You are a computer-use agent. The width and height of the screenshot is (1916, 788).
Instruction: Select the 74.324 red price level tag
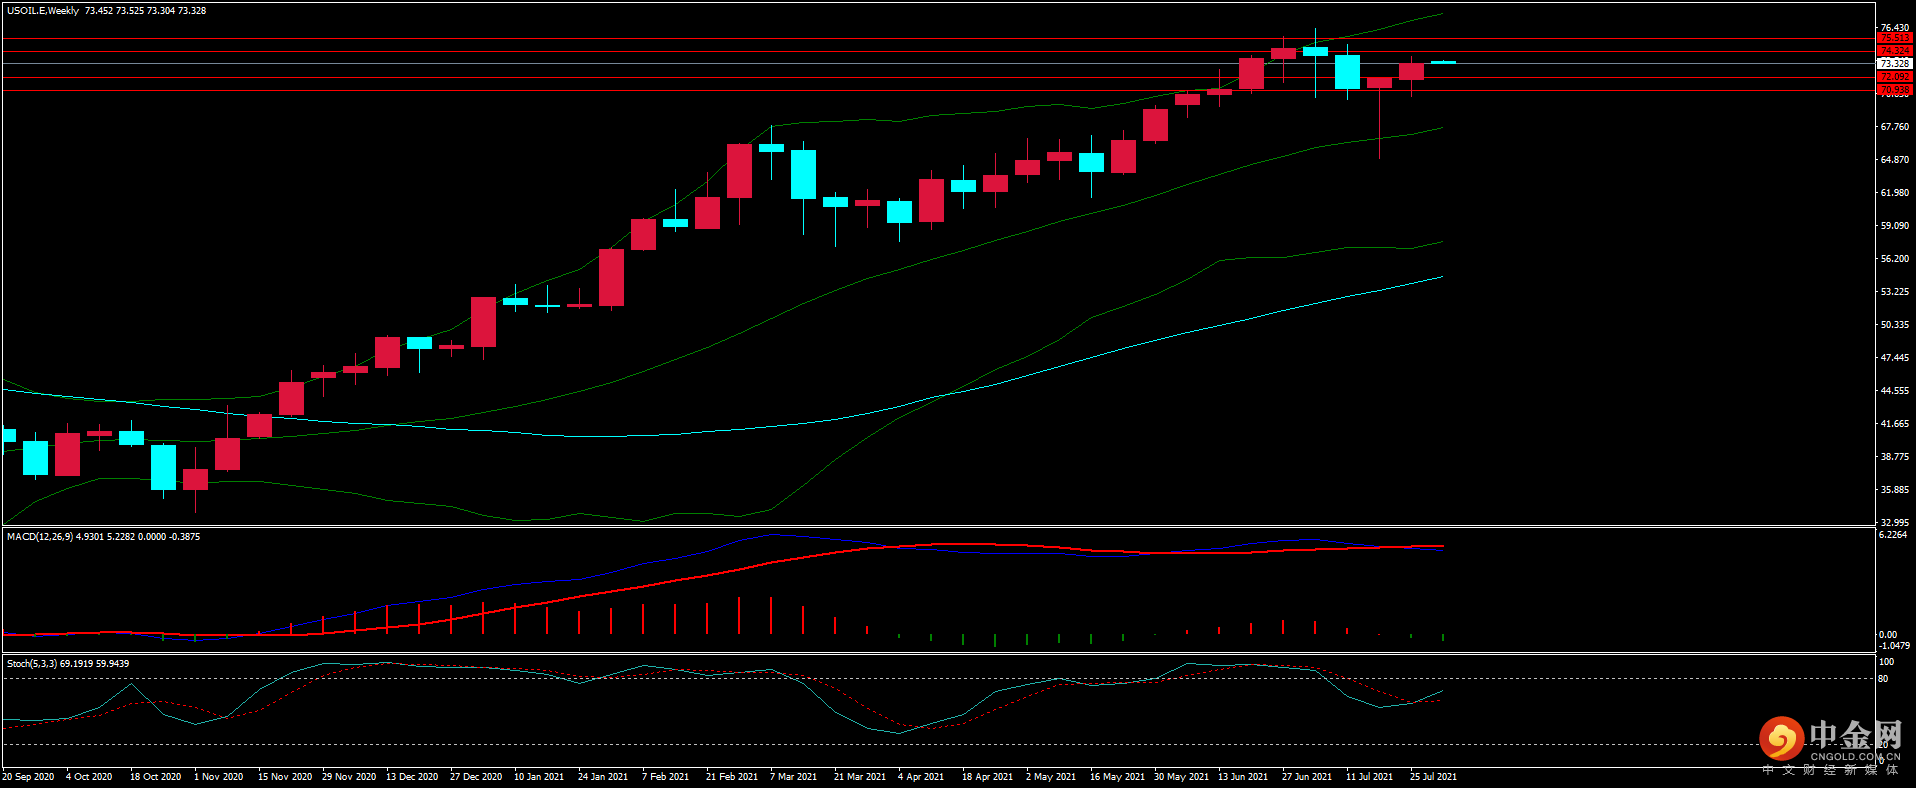(x=1894, y=51)
